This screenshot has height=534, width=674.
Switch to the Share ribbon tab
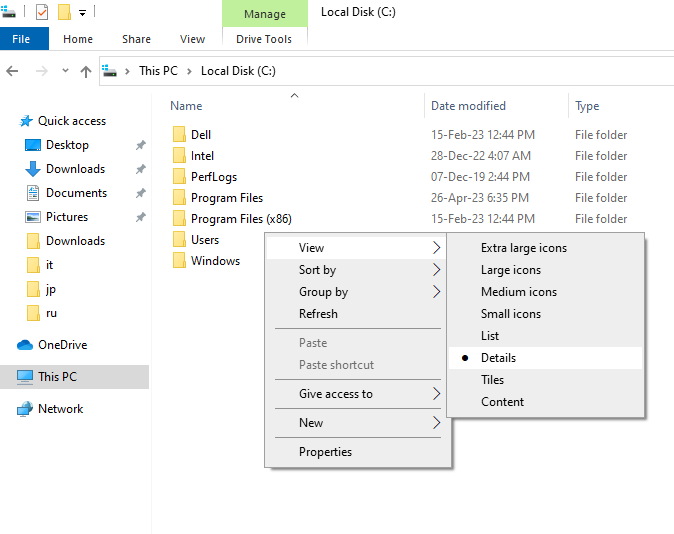tap(136, 39)
